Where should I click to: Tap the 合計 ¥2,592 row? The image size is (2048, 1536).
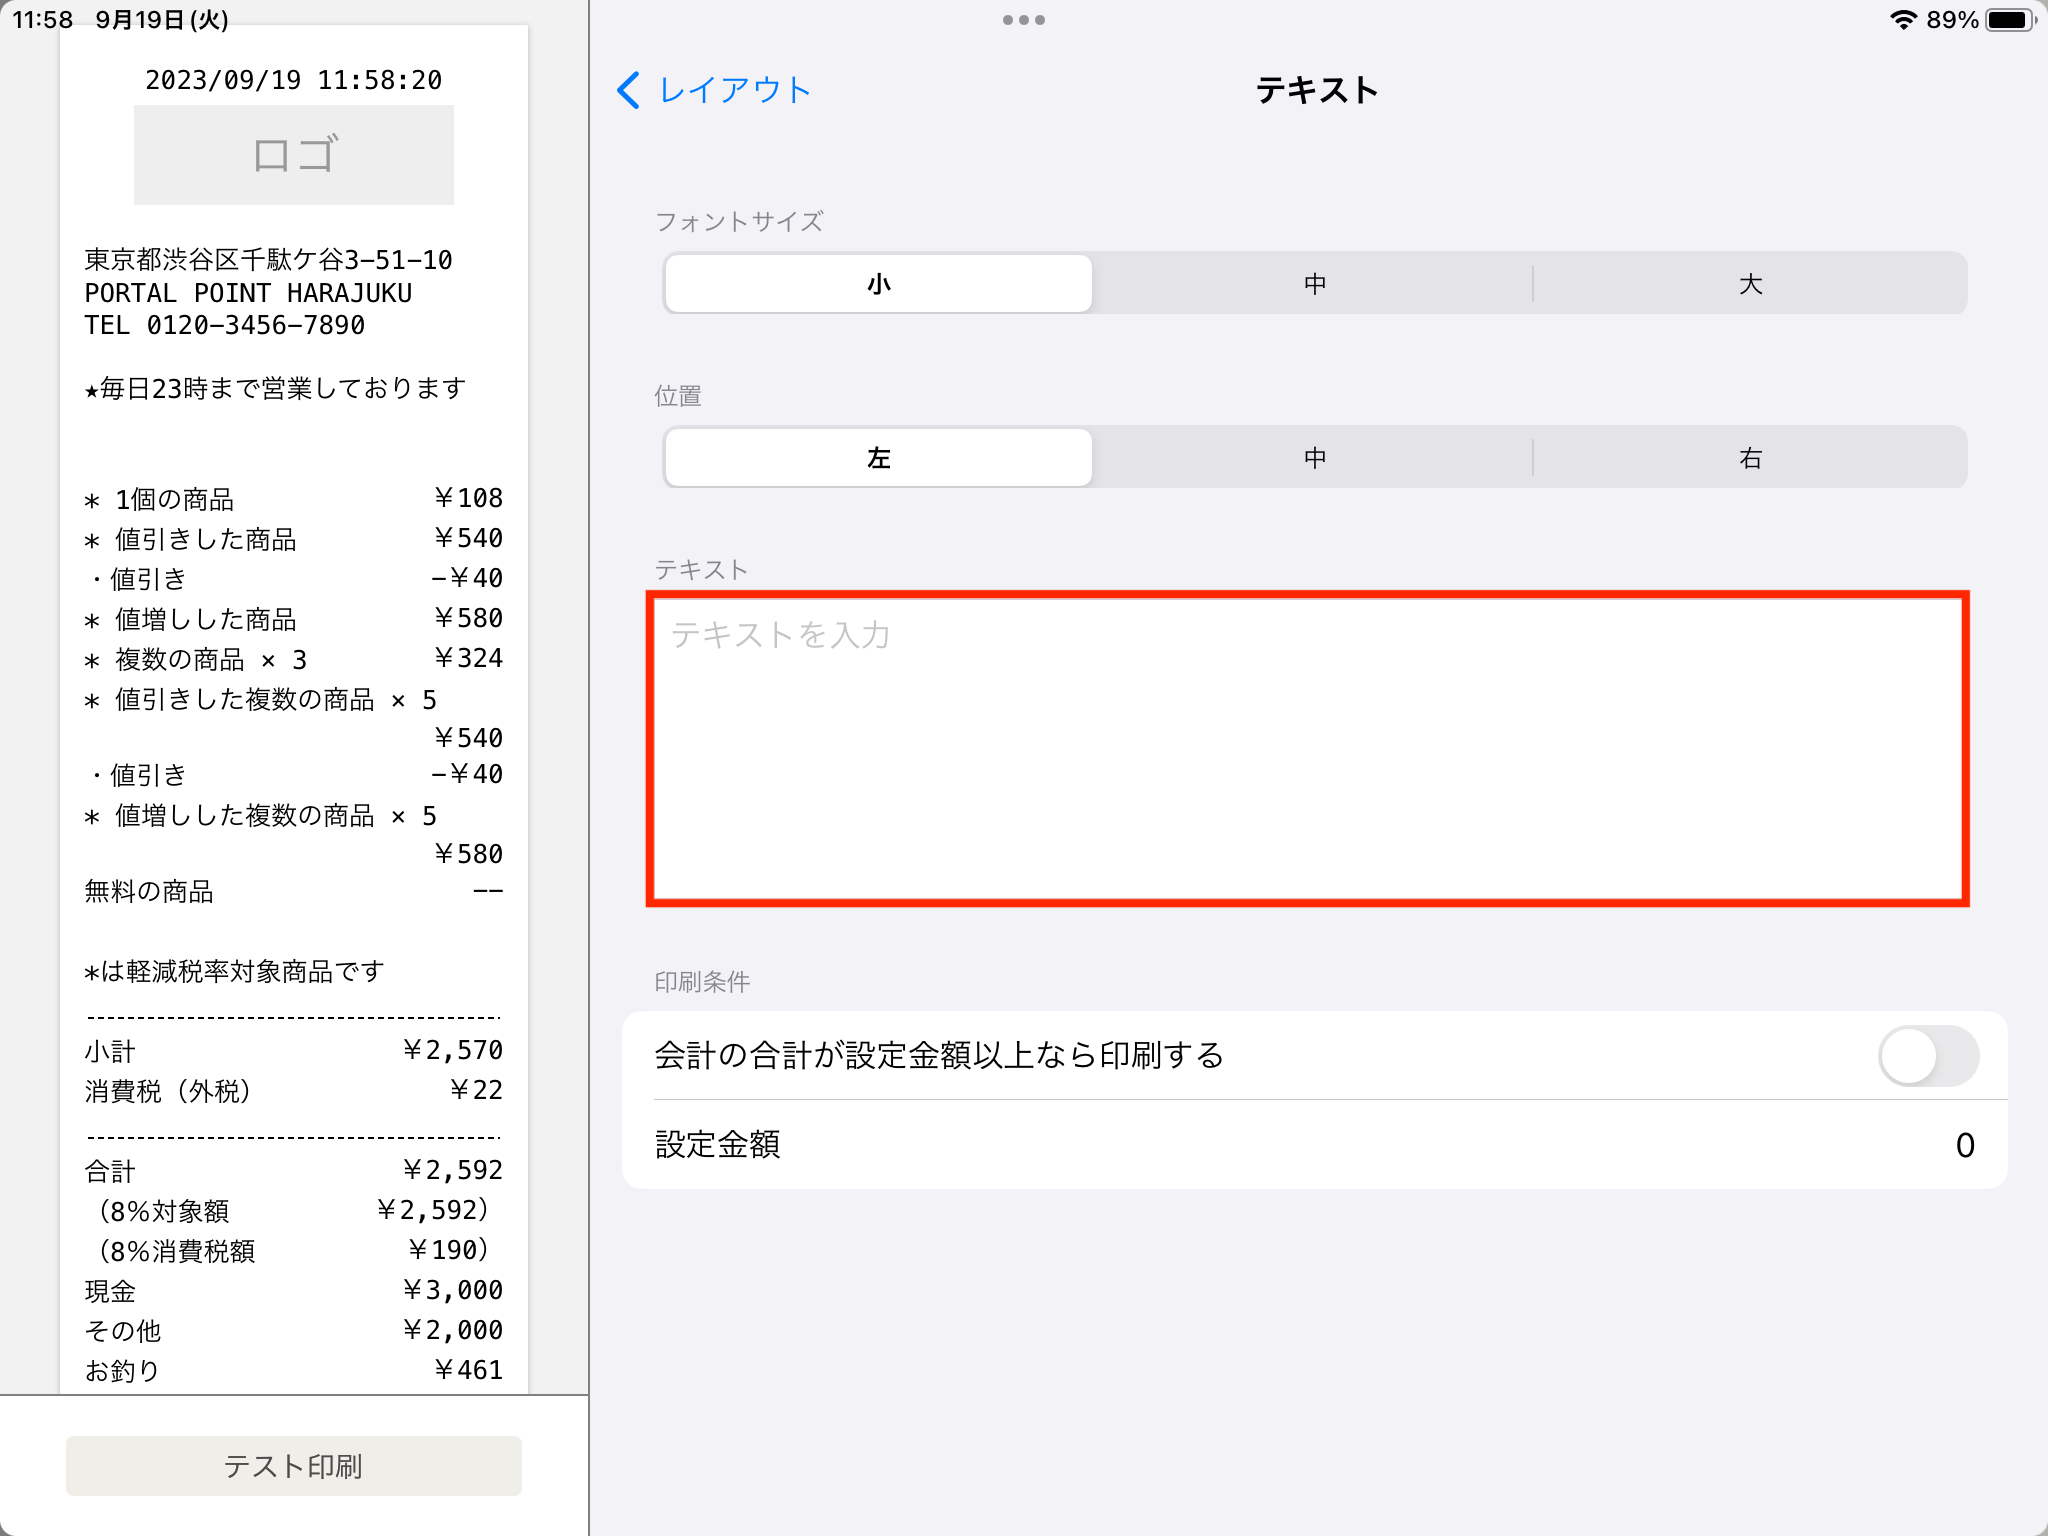[294, 1170]
